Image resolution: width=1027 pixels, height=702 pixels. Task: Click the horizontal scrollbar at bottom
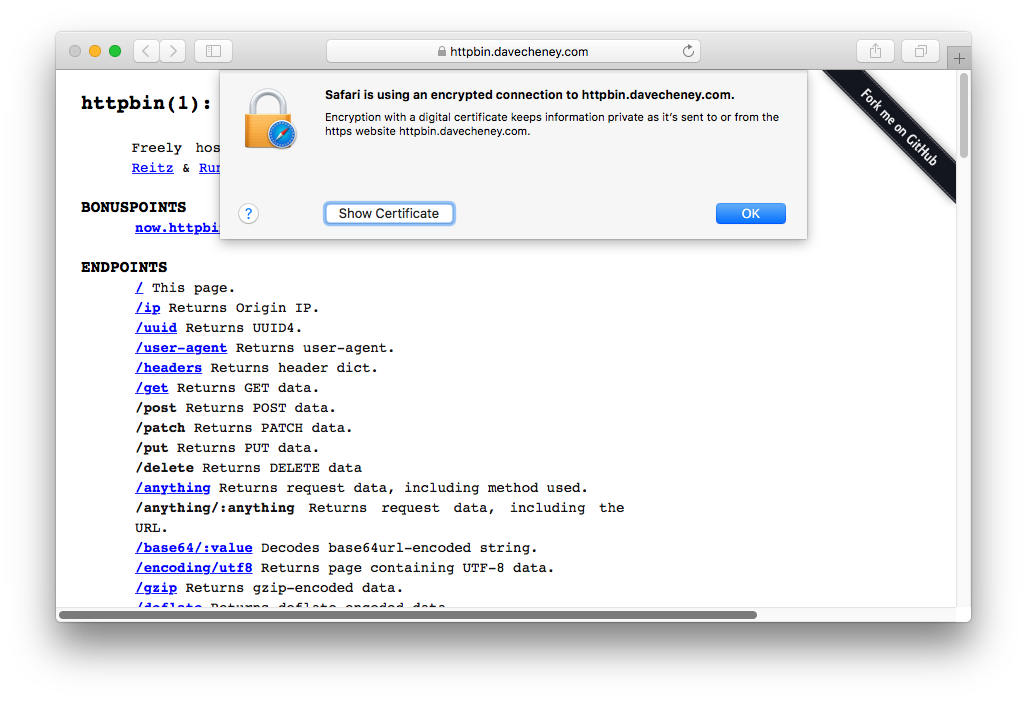(407, 615)
